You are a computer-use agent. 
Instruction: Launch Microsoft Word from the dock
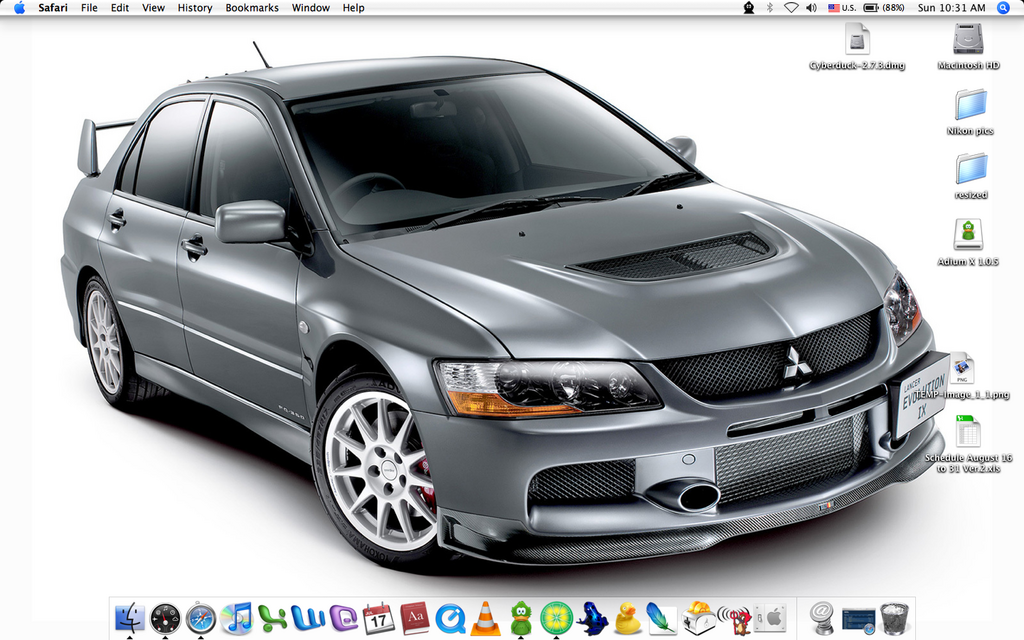(x=308, y=618)
